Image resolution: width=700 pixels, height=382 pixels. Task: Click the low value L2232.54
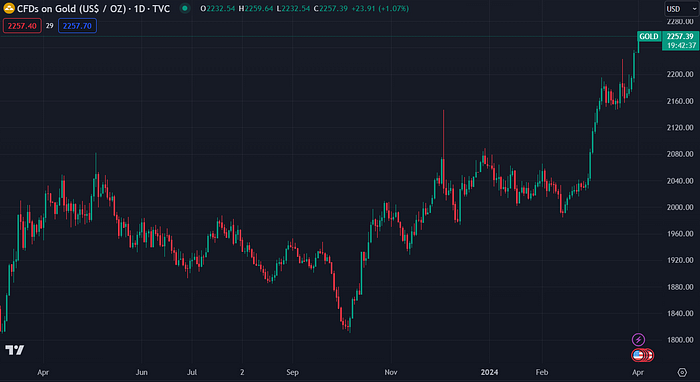293,8
